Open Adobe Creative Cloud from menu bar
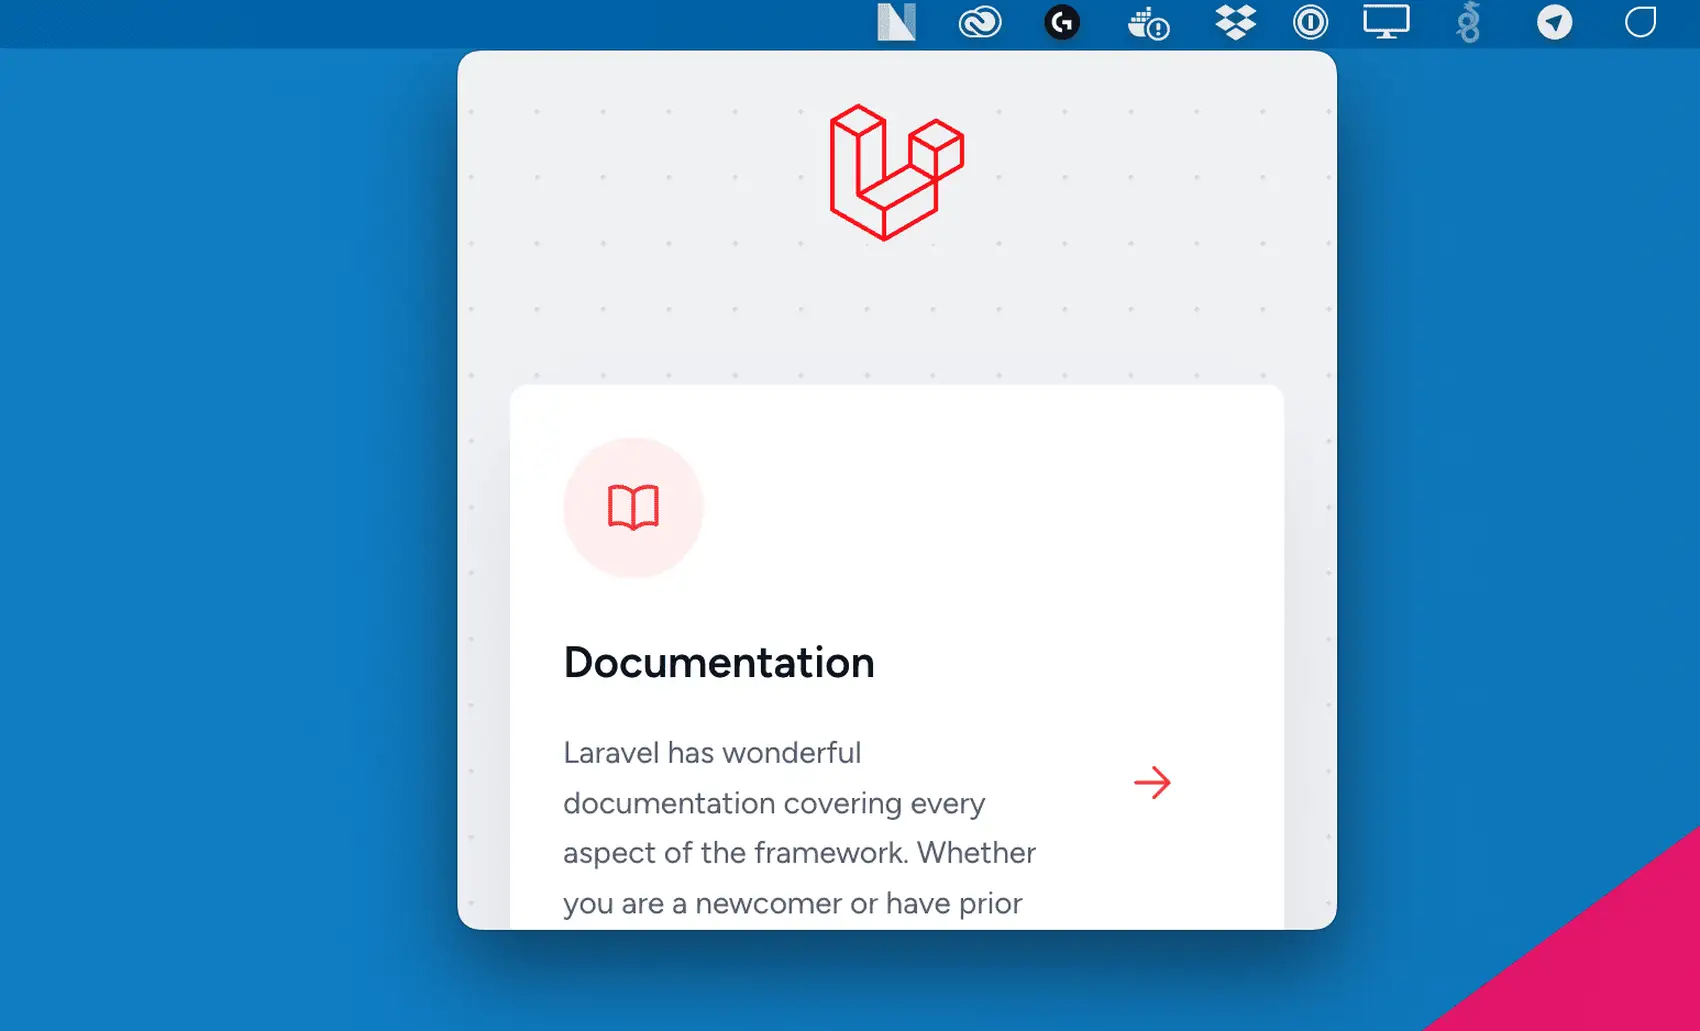This screenshot has height=1031, width=1700. coord(979,22)
